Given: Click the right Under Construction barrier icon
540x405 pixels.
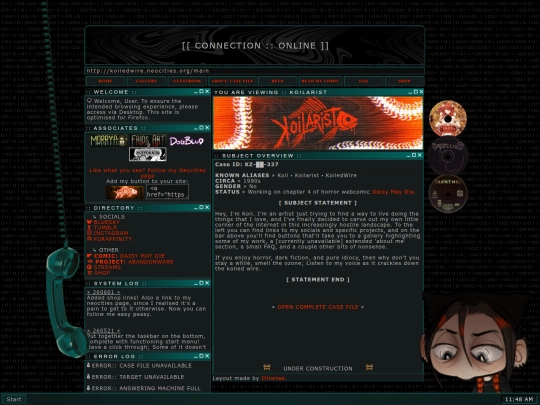Looking at the screenshot, I should pos(369,367).
